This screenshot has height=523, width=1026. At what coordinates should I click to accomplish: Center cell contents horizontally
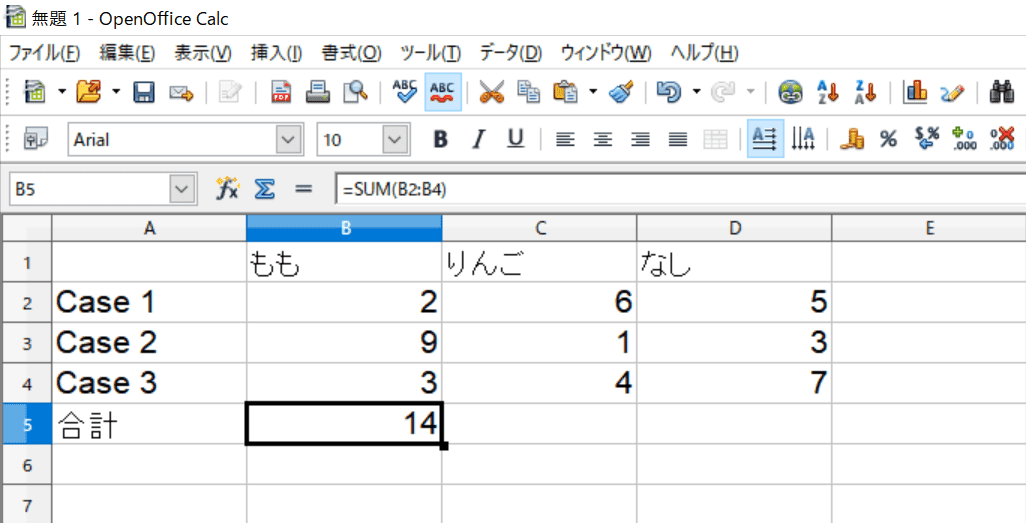click(x=603, y=139)
